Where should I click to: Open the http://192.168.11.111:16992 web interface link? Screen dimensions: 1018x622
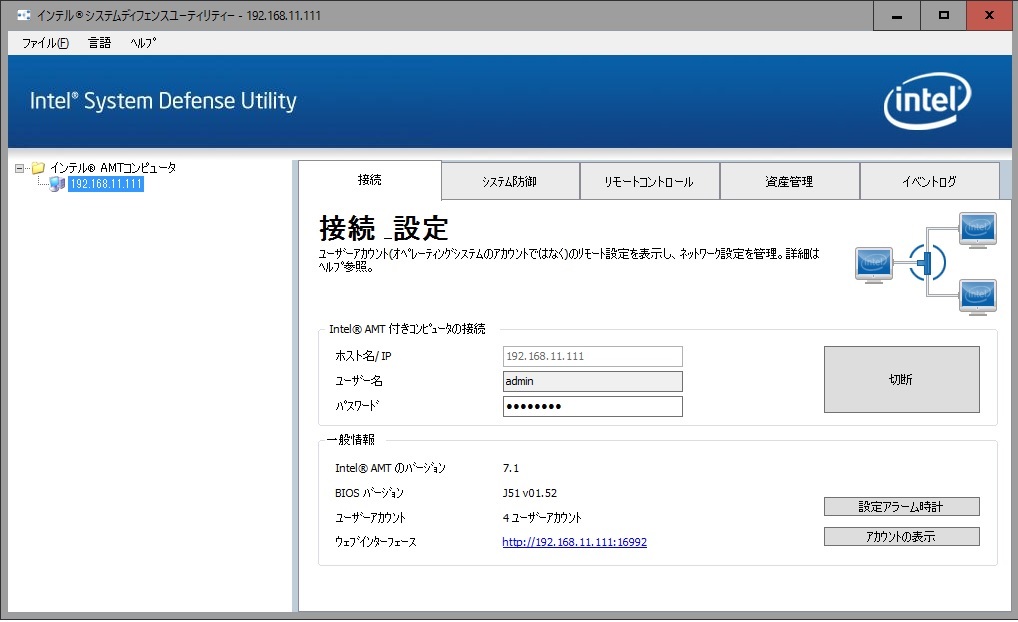point(575,542)
